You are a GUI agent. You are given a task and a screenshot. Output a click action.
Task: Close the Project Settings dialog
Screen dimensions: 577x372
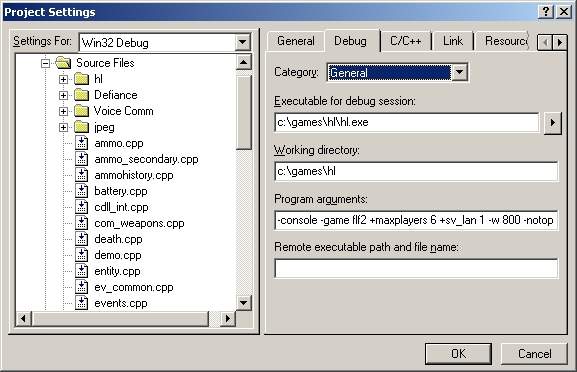[564, 12]
